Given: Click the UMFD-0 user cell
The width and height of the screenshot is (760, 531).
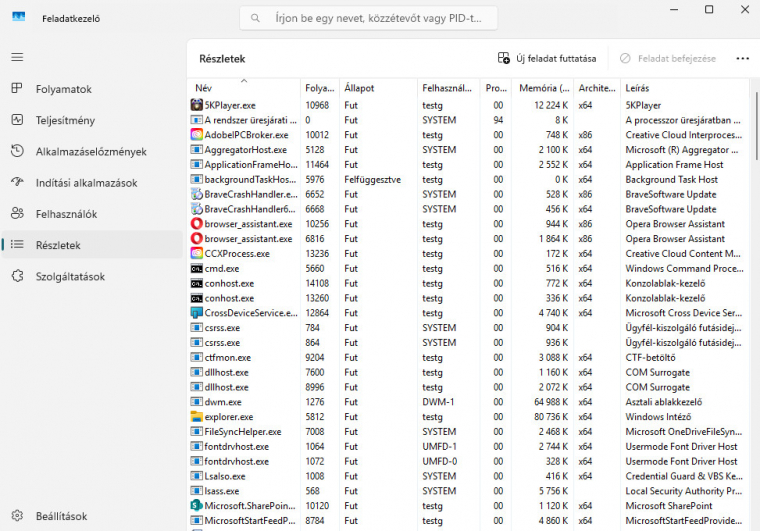Looking at the screenshot, I should [x=440, y=461].
